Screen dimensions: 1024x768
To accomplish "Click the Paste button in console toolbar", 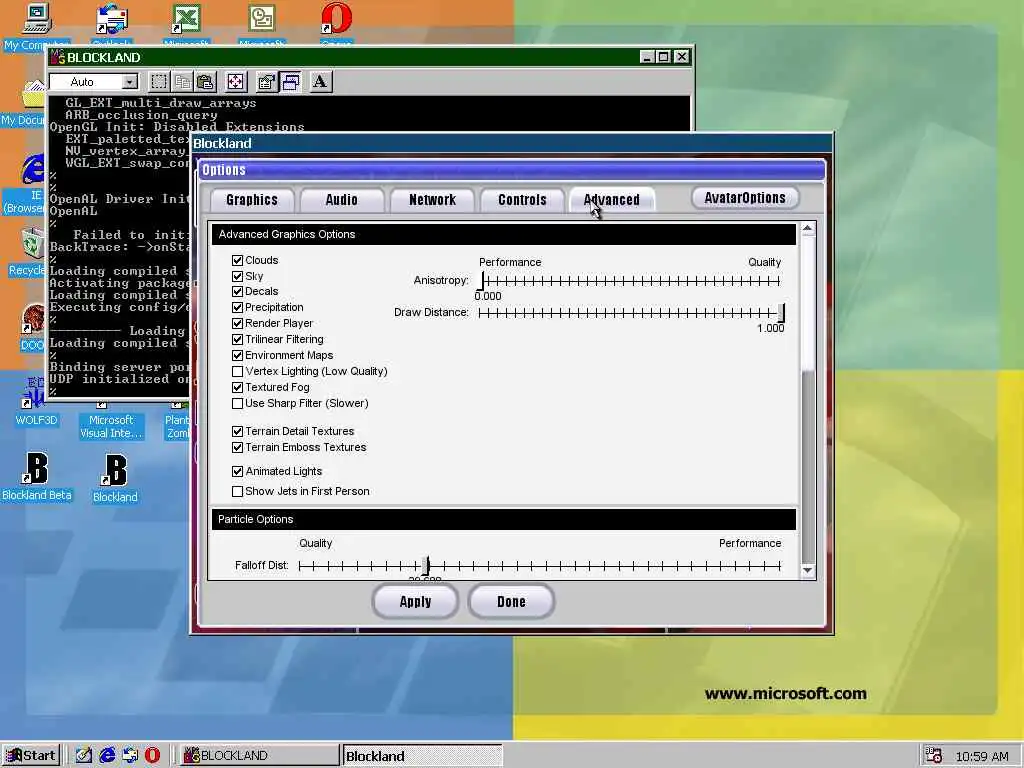I will coord(206,82).
